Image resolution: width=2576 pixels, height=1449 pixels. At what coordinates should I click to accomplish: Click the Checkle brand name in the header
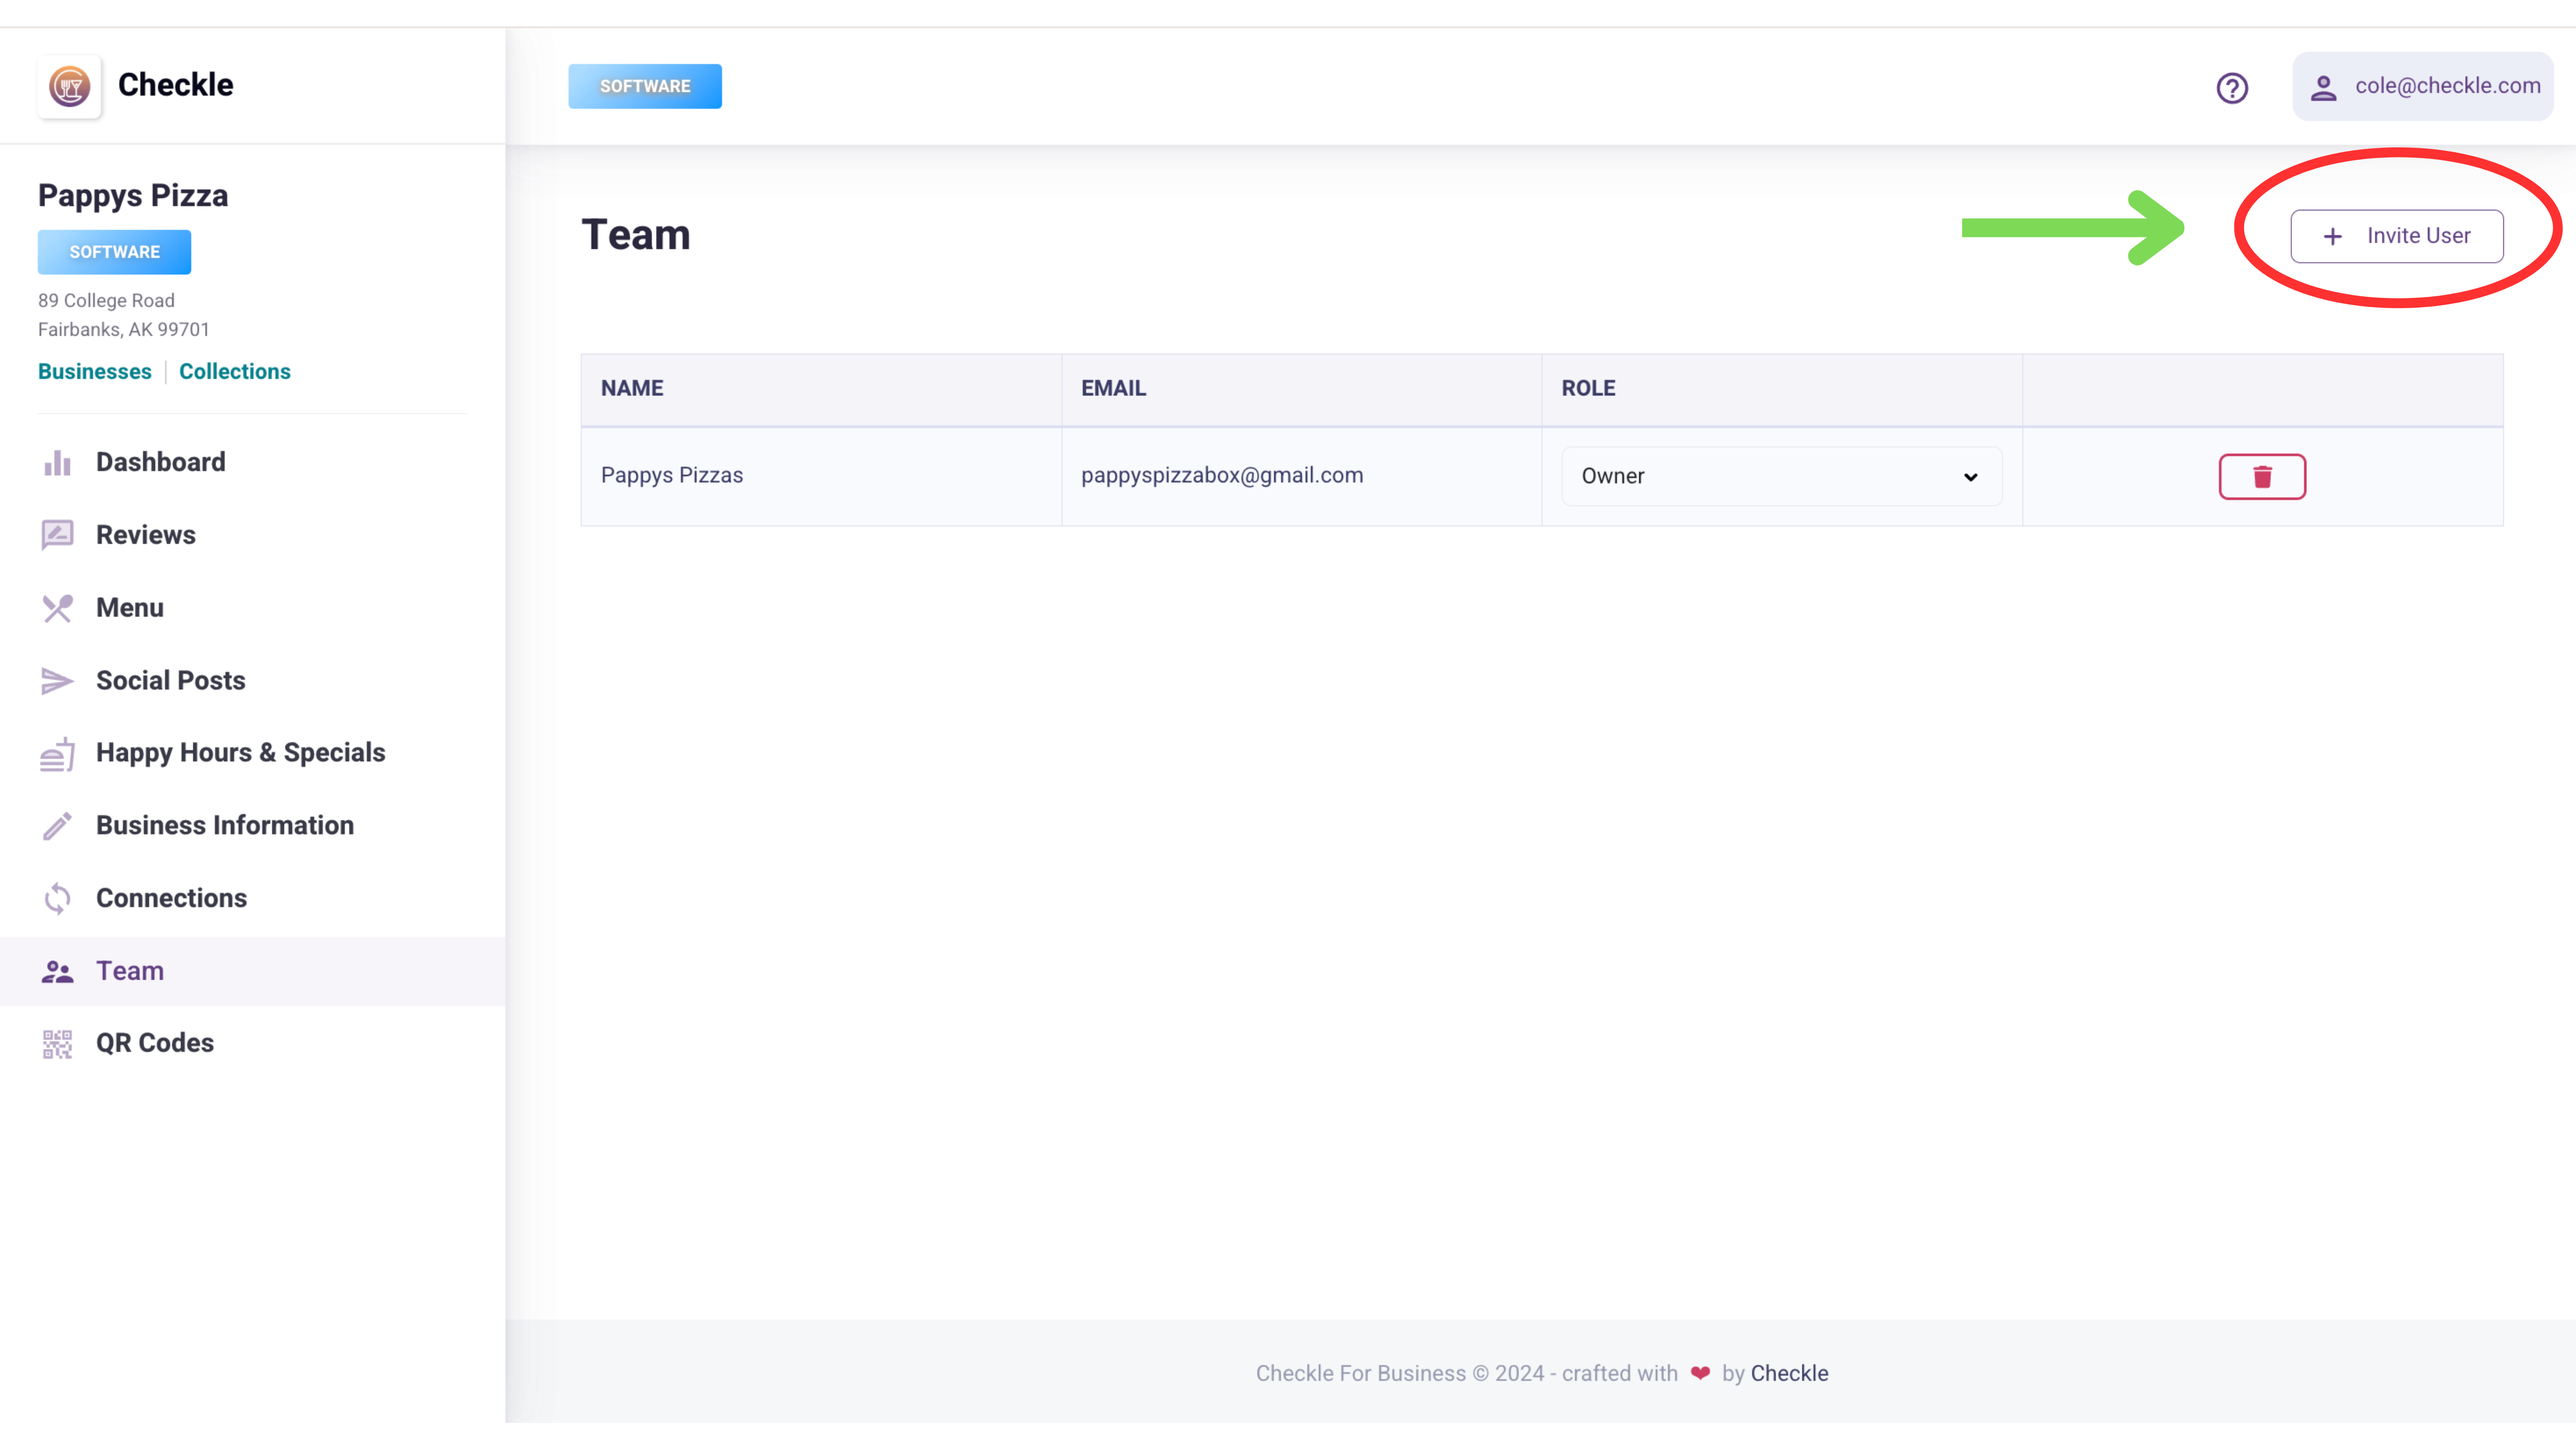[x=176, y=85]
